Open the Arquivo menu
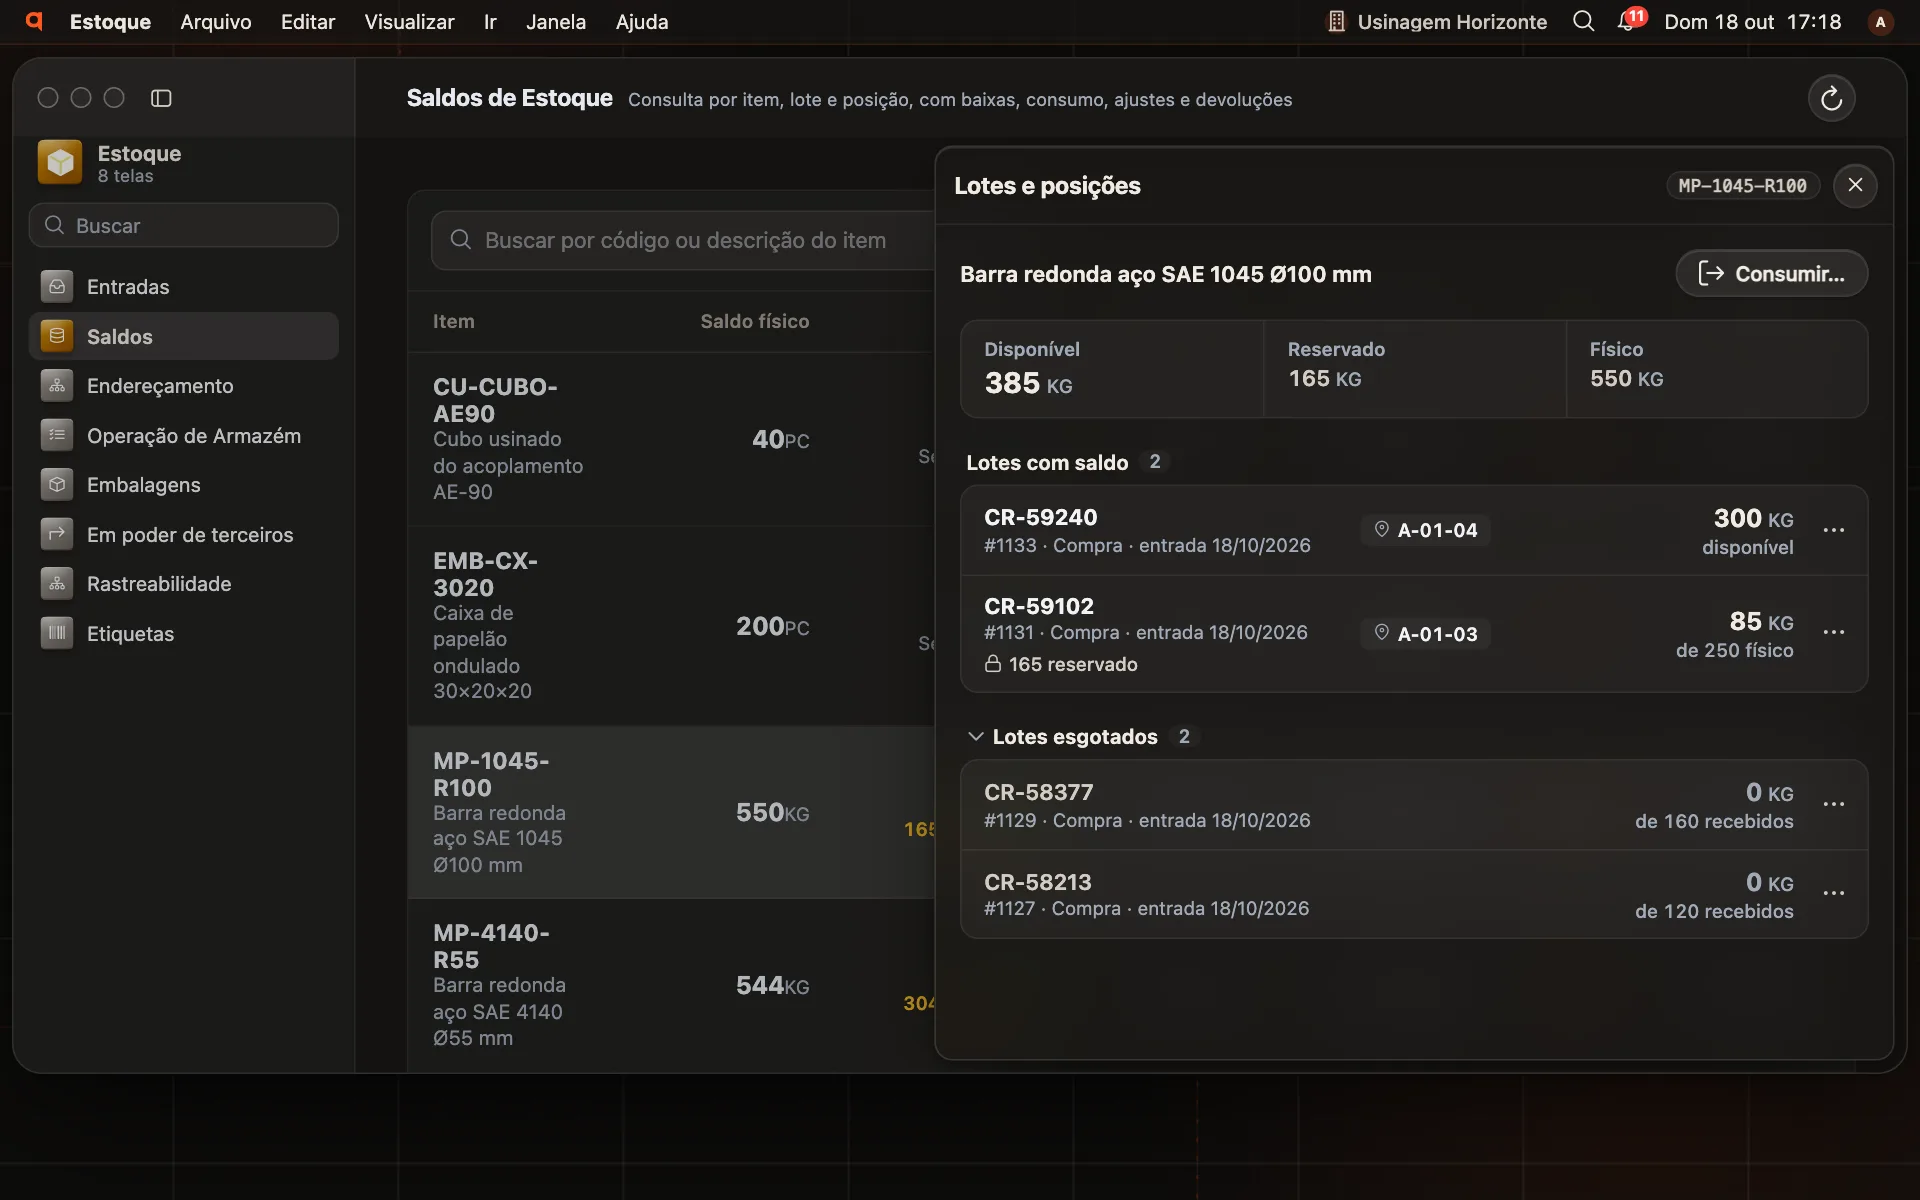This screenshot has width=1920, height=1200. pos(216,21)
